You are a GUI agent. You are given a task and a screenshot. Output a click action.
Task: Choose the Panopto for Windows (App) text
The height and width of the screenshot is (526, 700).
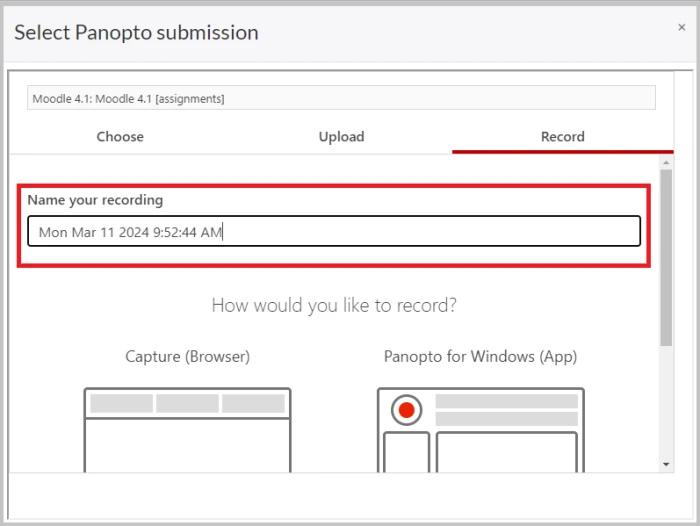480,356
